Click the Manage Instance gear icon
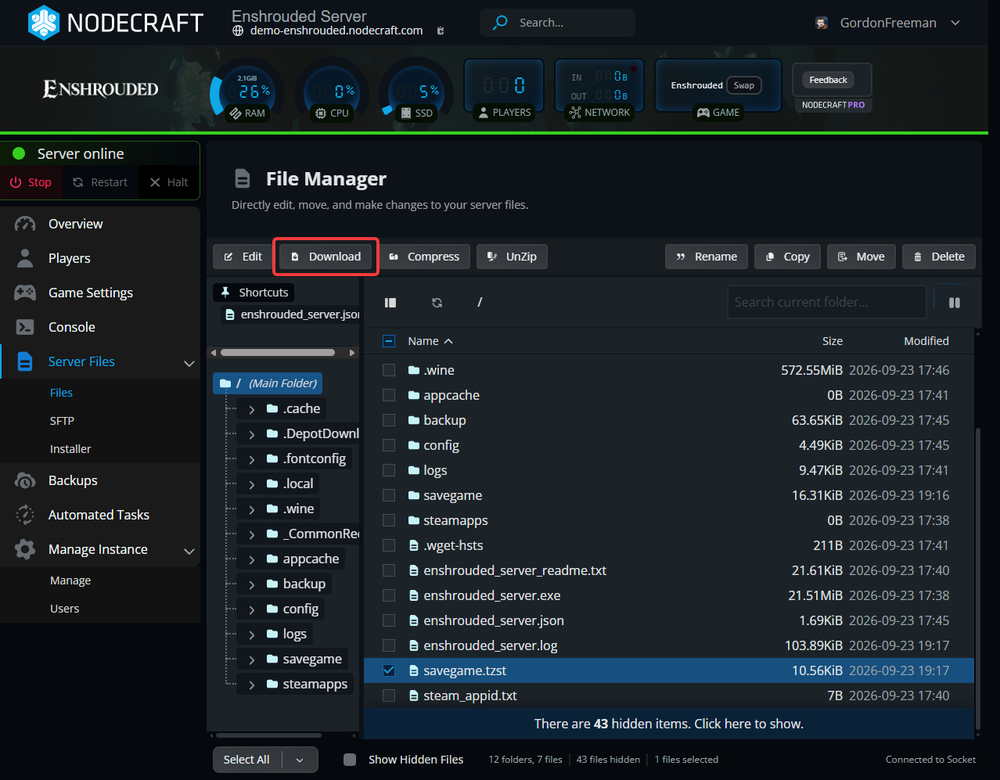The height and width of the screenshot is (780, 1000). 25,549
